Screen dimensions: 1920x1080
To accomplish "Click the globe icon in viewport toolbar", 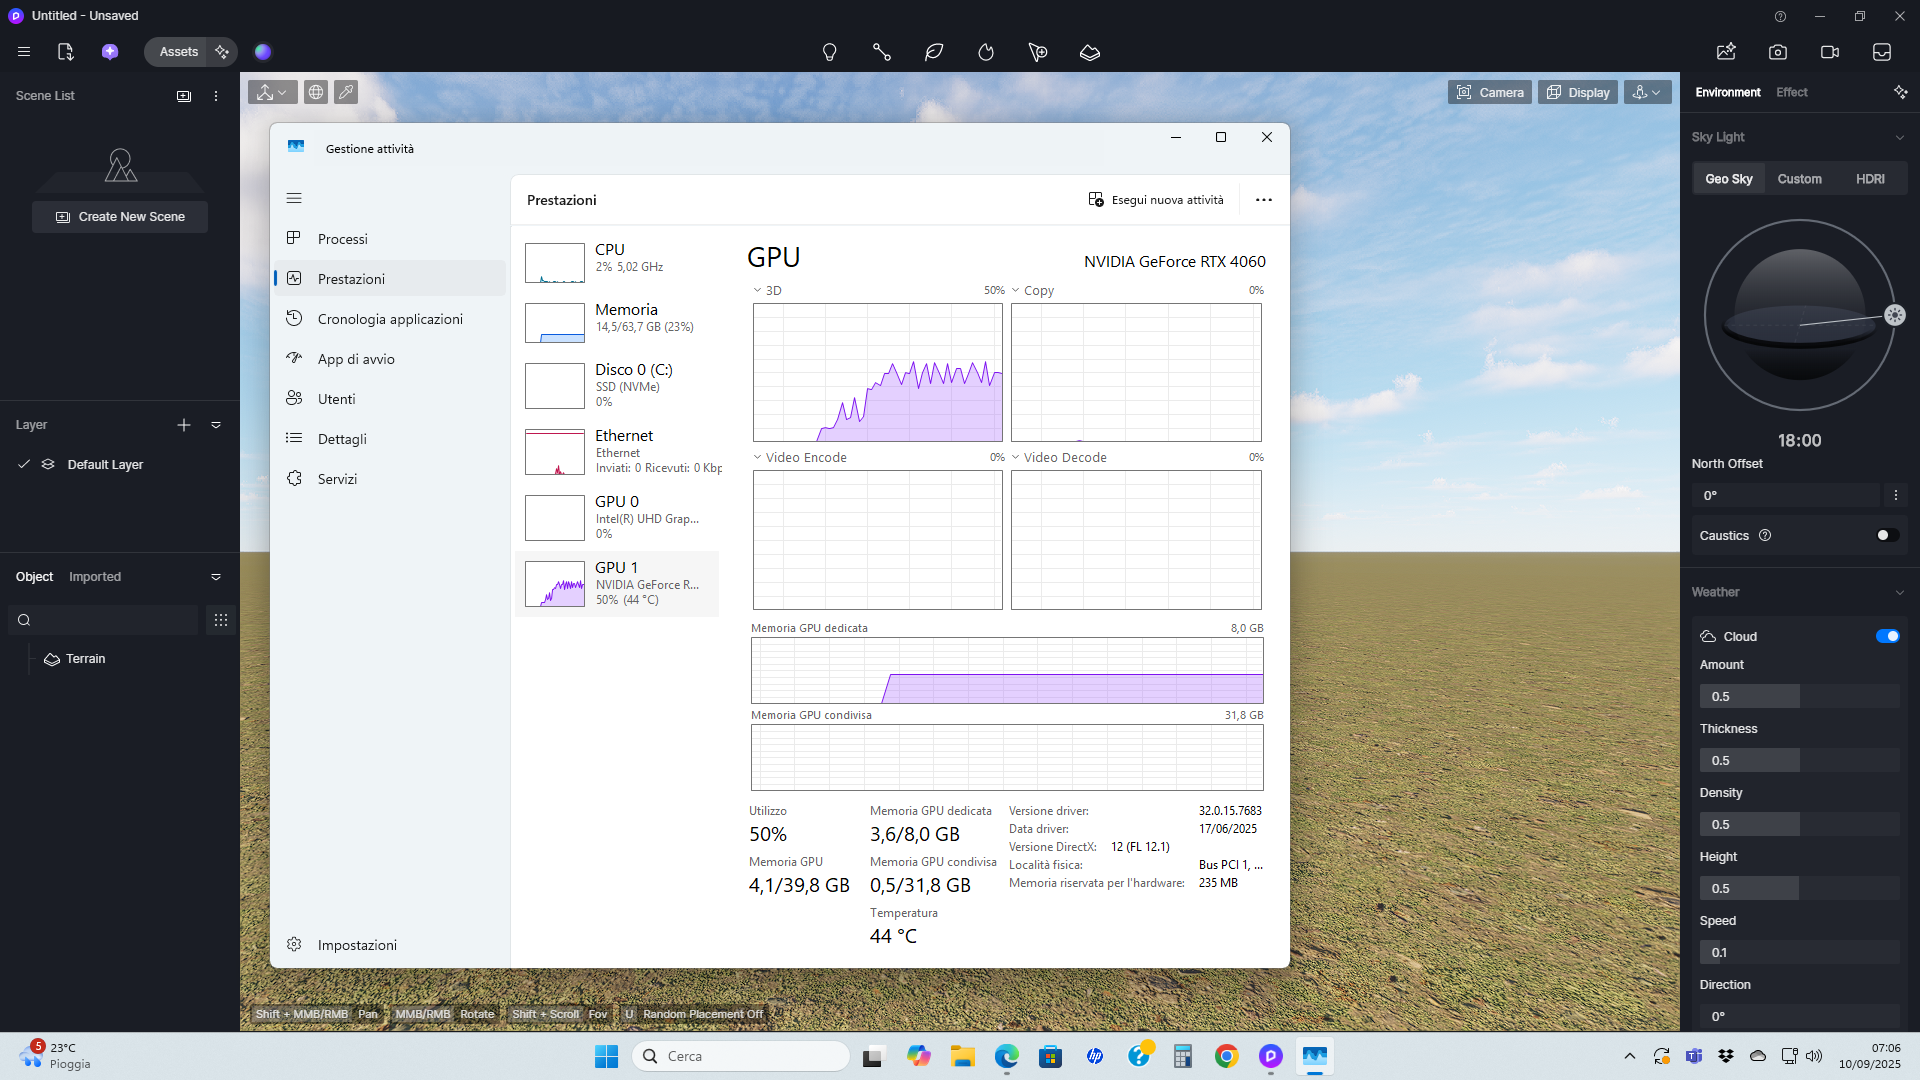I will [x=316, y=92].
